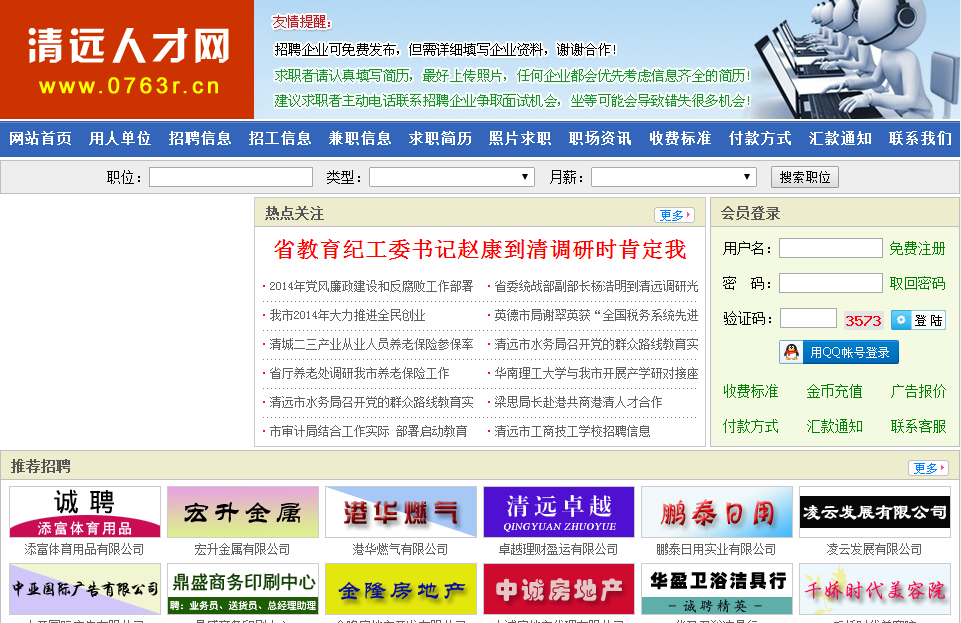Open 联系客服 in the member login panel
This screenshot has height=623, width=961.
point(918,426)
